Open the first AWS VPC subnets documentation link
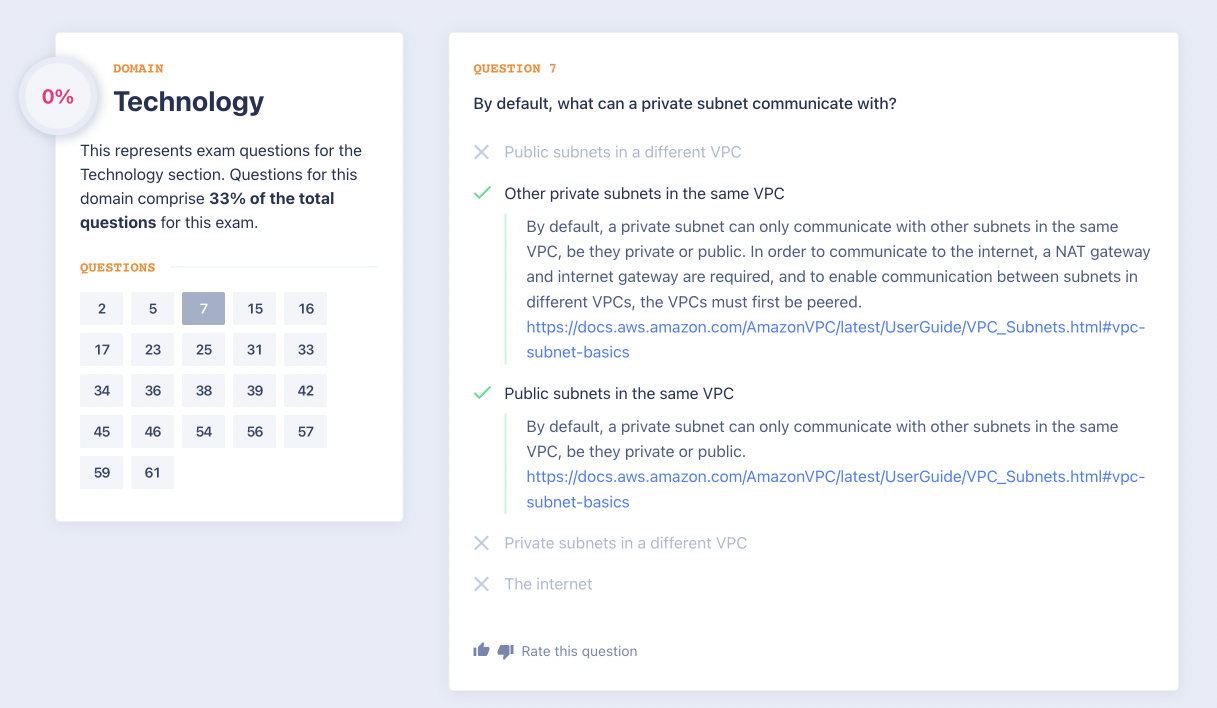Image resolution: width=1217 pixels, height=708 pixels. [x=835, y=327]
